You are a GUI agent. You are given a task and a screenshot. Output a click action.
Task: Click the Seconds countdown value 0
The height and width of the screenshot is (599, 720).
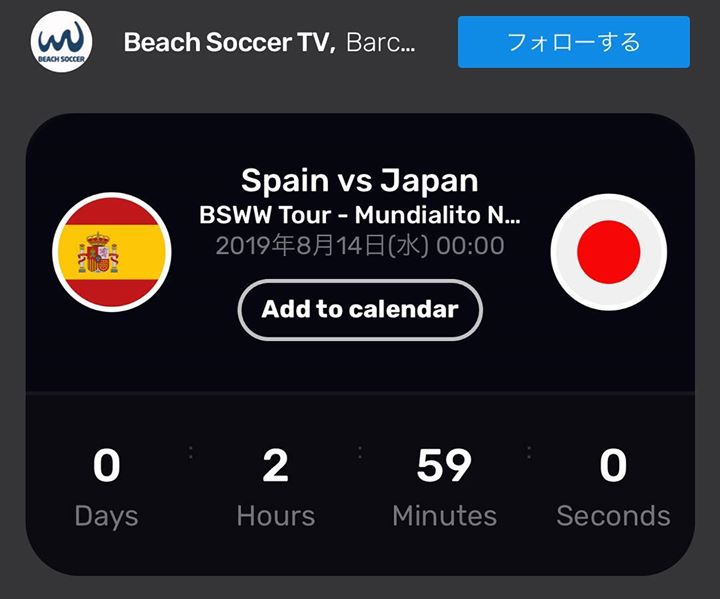[613, 466]
